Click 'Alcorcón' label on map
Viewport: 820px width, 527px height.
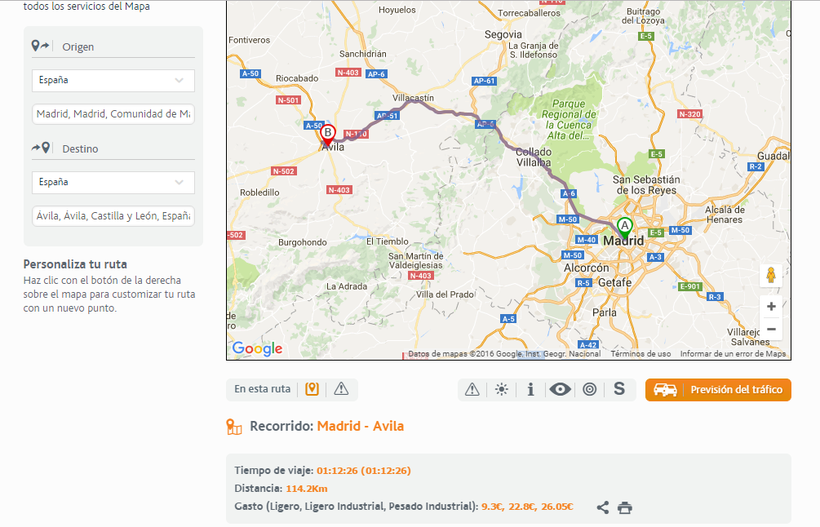[x=586, y=268]
